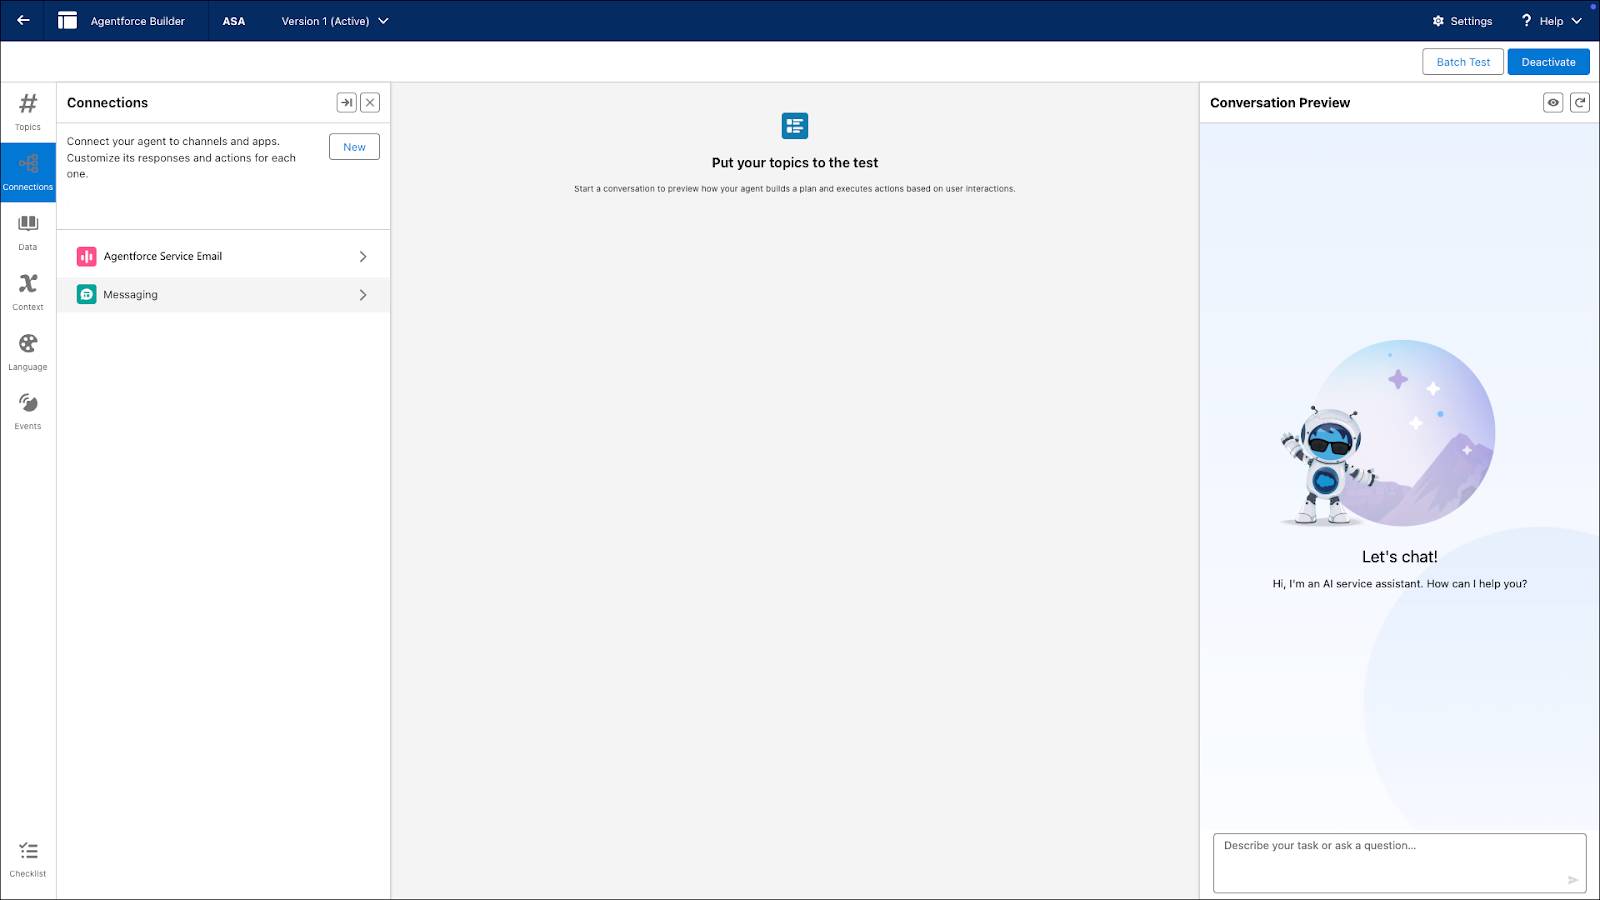Open the Context panel in the sidebar

pos(27,292)
